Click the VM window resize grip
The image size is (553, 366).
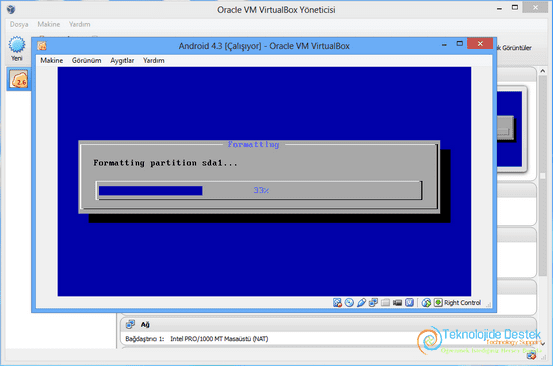(489, 305)
